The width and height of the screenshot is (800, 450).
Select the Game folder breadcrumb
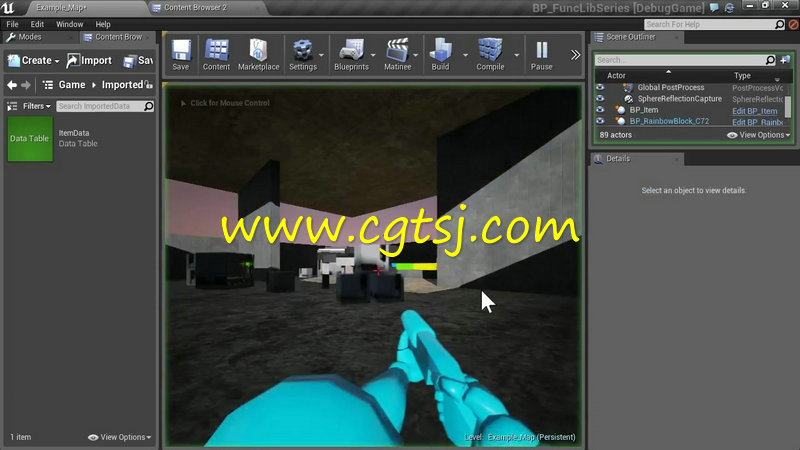72,85
